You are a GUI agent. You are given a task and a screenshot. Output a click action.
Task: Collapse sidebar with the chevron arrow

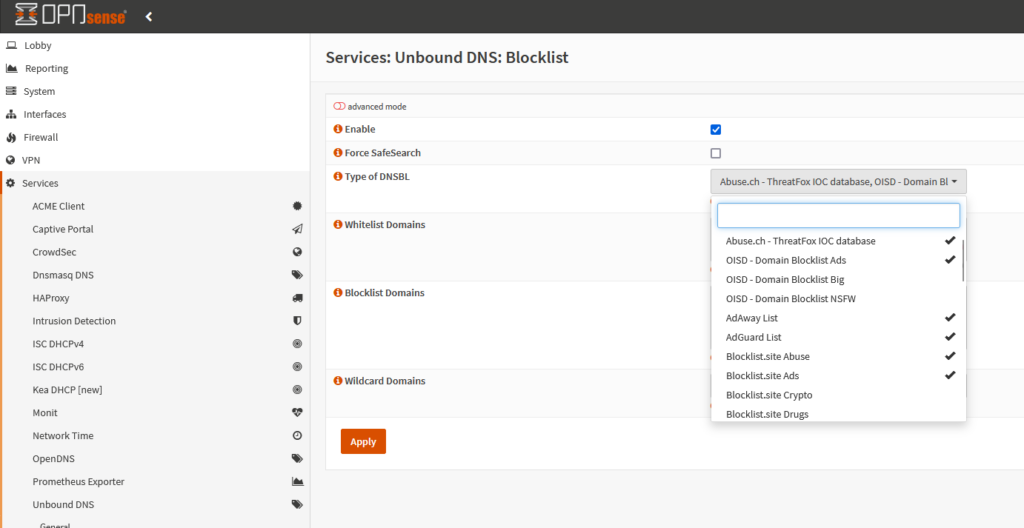click(149, 16)
